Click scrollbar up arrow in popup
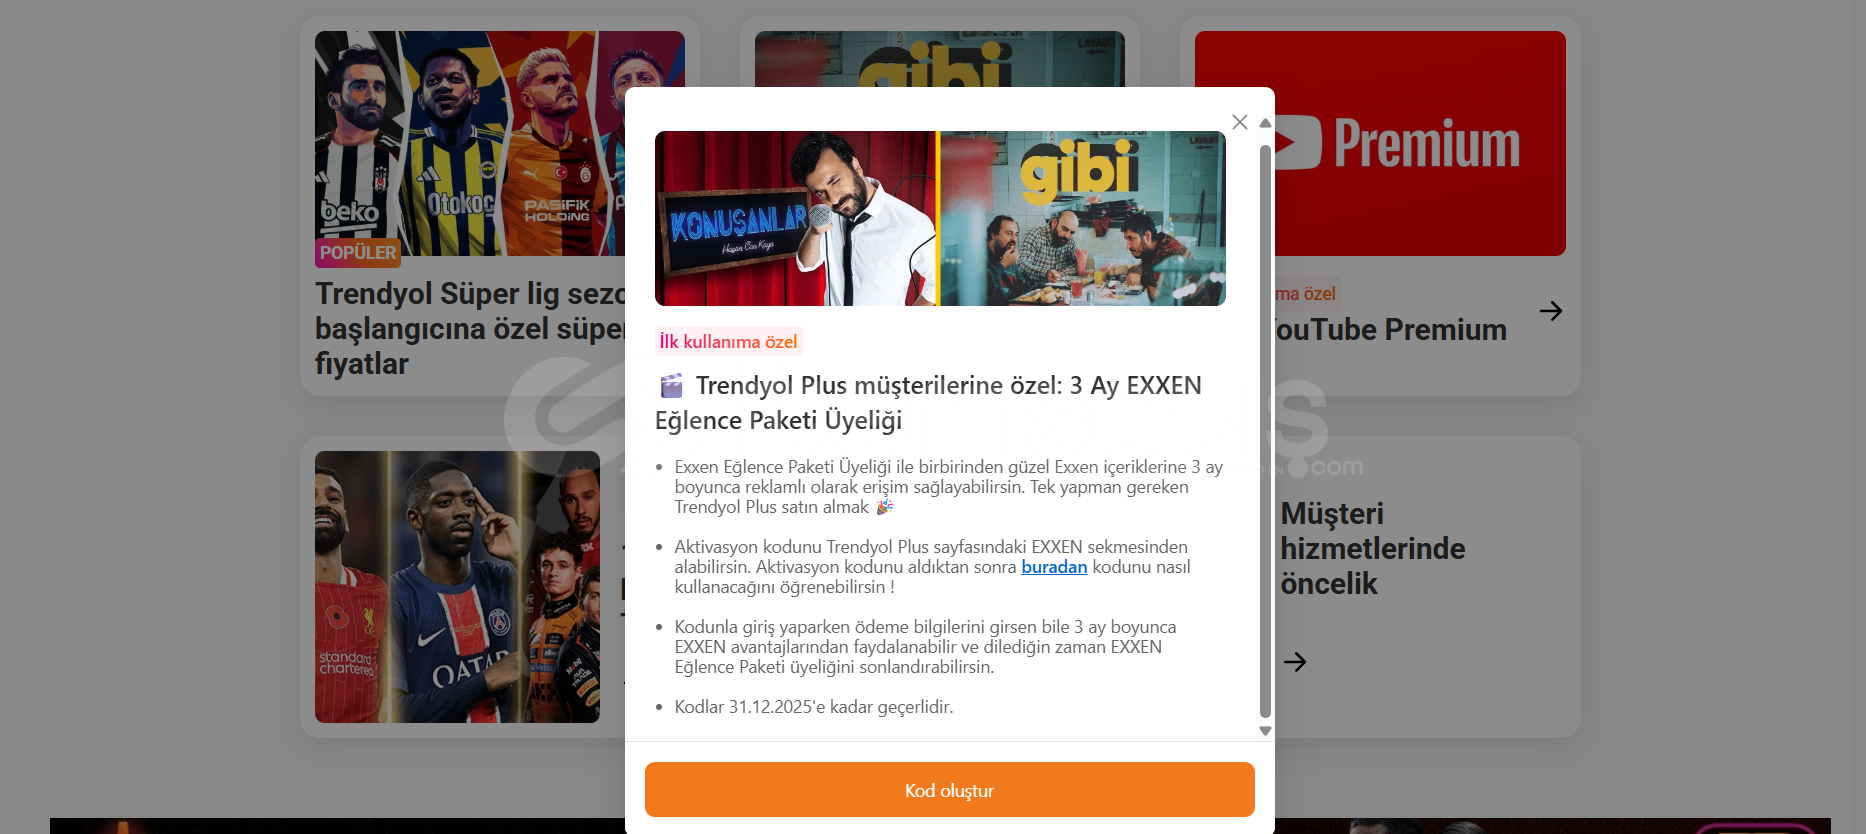 1265,123
